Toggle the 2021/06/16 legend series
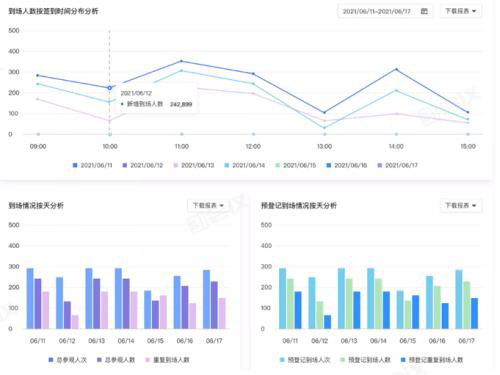 click(x=347, y=165)
